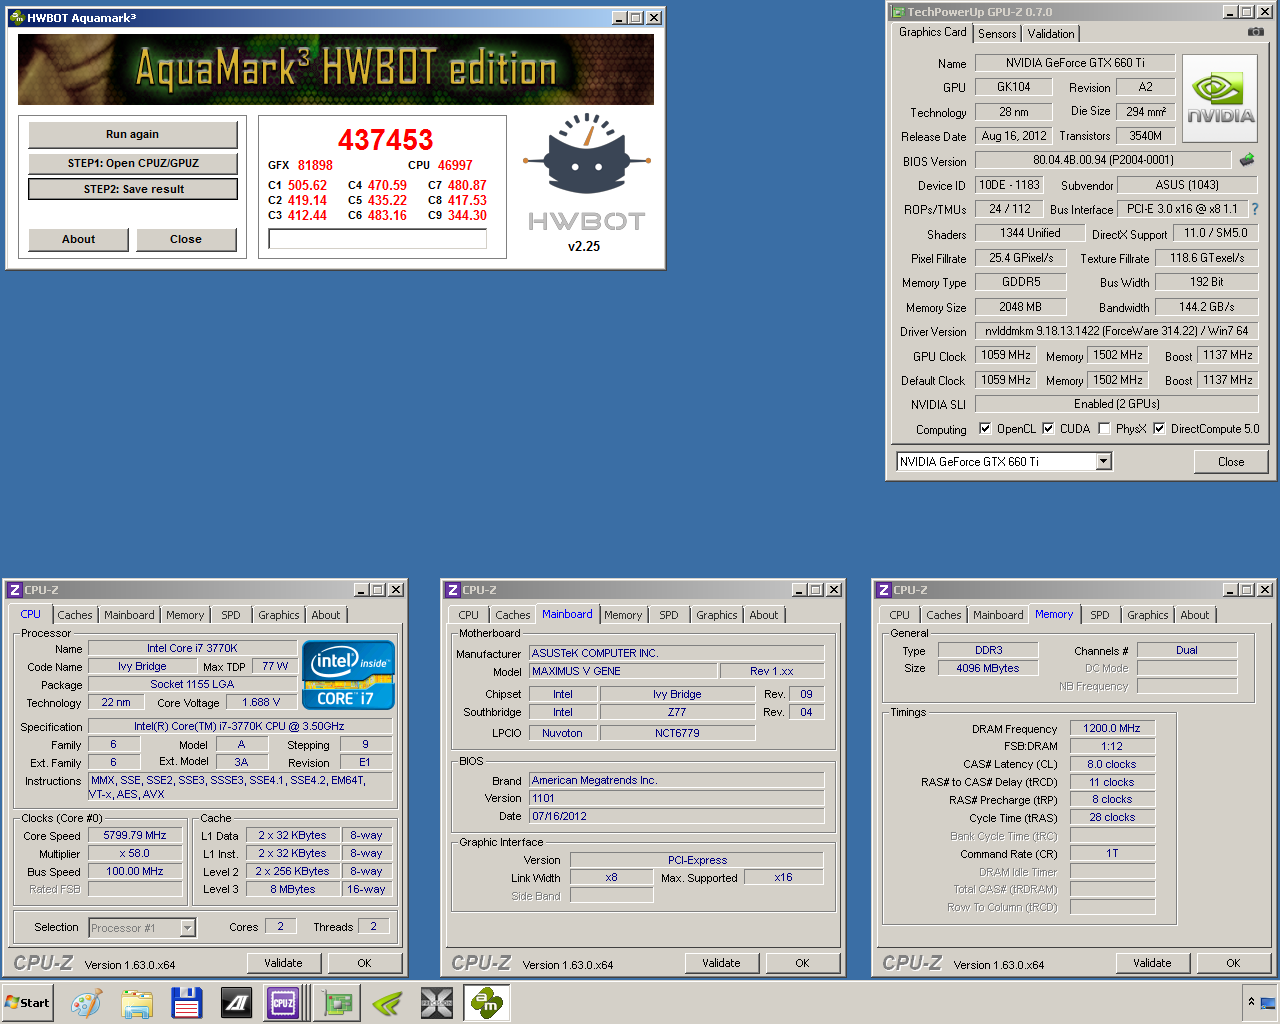Click the Bus Interface question mark icon

coord(1255,209)
